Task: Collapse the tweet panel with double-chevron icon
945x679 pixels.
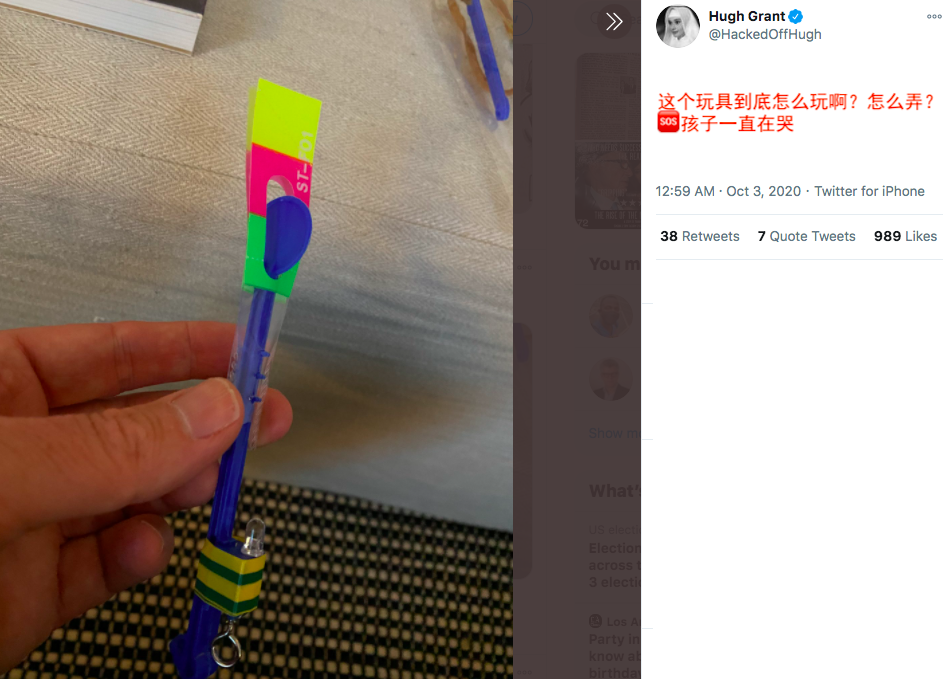Action: point(614,22)
